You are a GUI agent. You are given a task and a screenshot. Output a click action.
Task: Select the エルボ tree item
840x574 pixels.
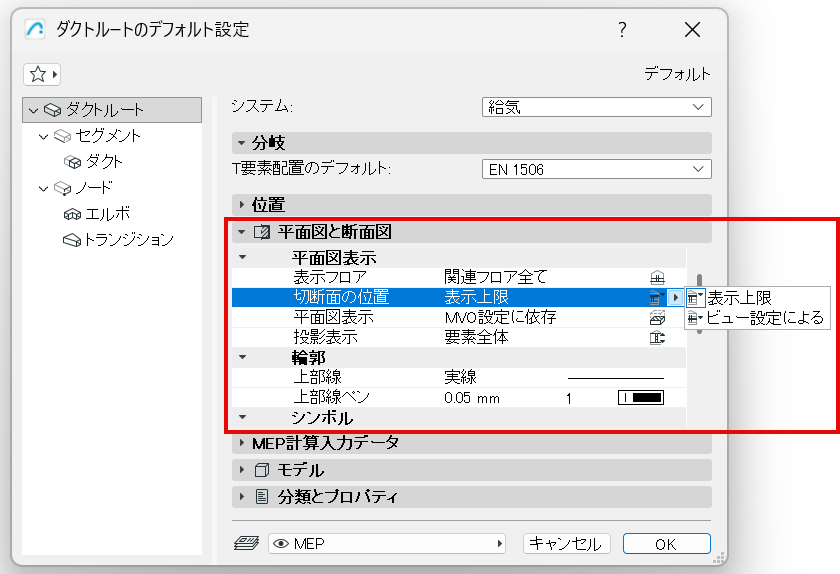107,213
